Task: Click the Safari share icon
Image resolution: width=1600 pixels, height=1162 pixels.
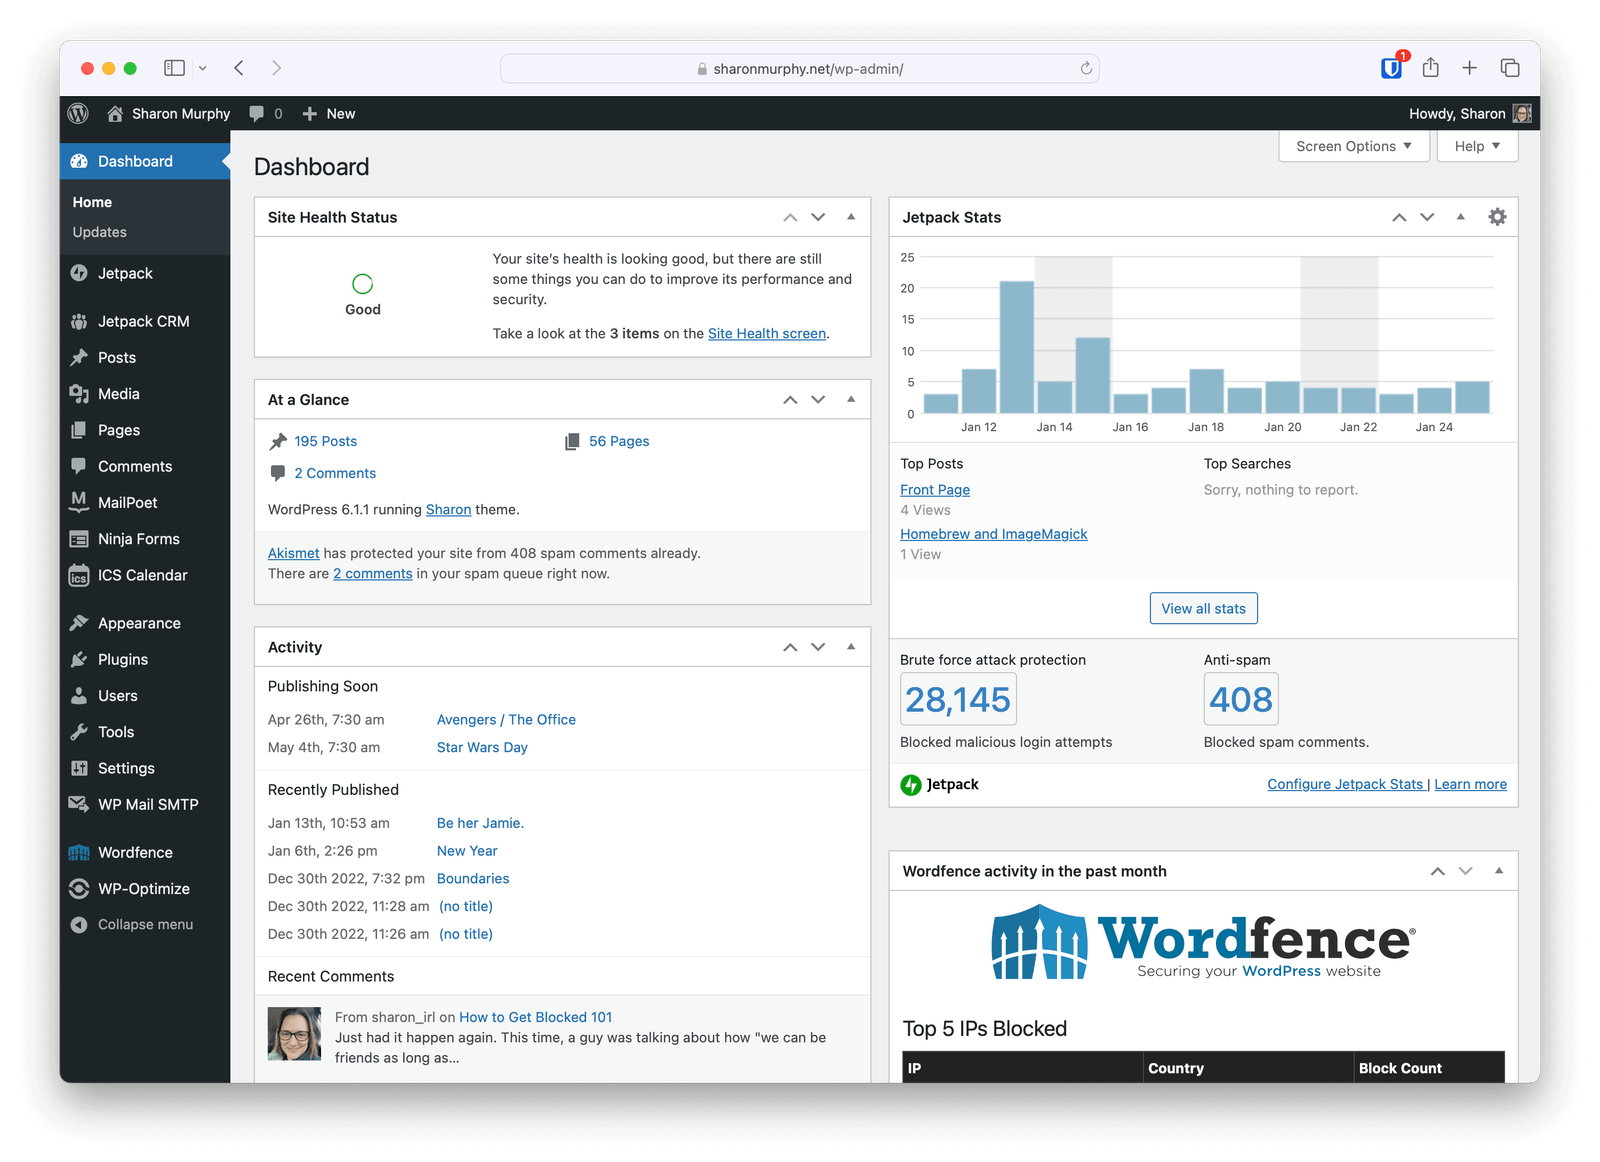Action: coord(1431,68)
